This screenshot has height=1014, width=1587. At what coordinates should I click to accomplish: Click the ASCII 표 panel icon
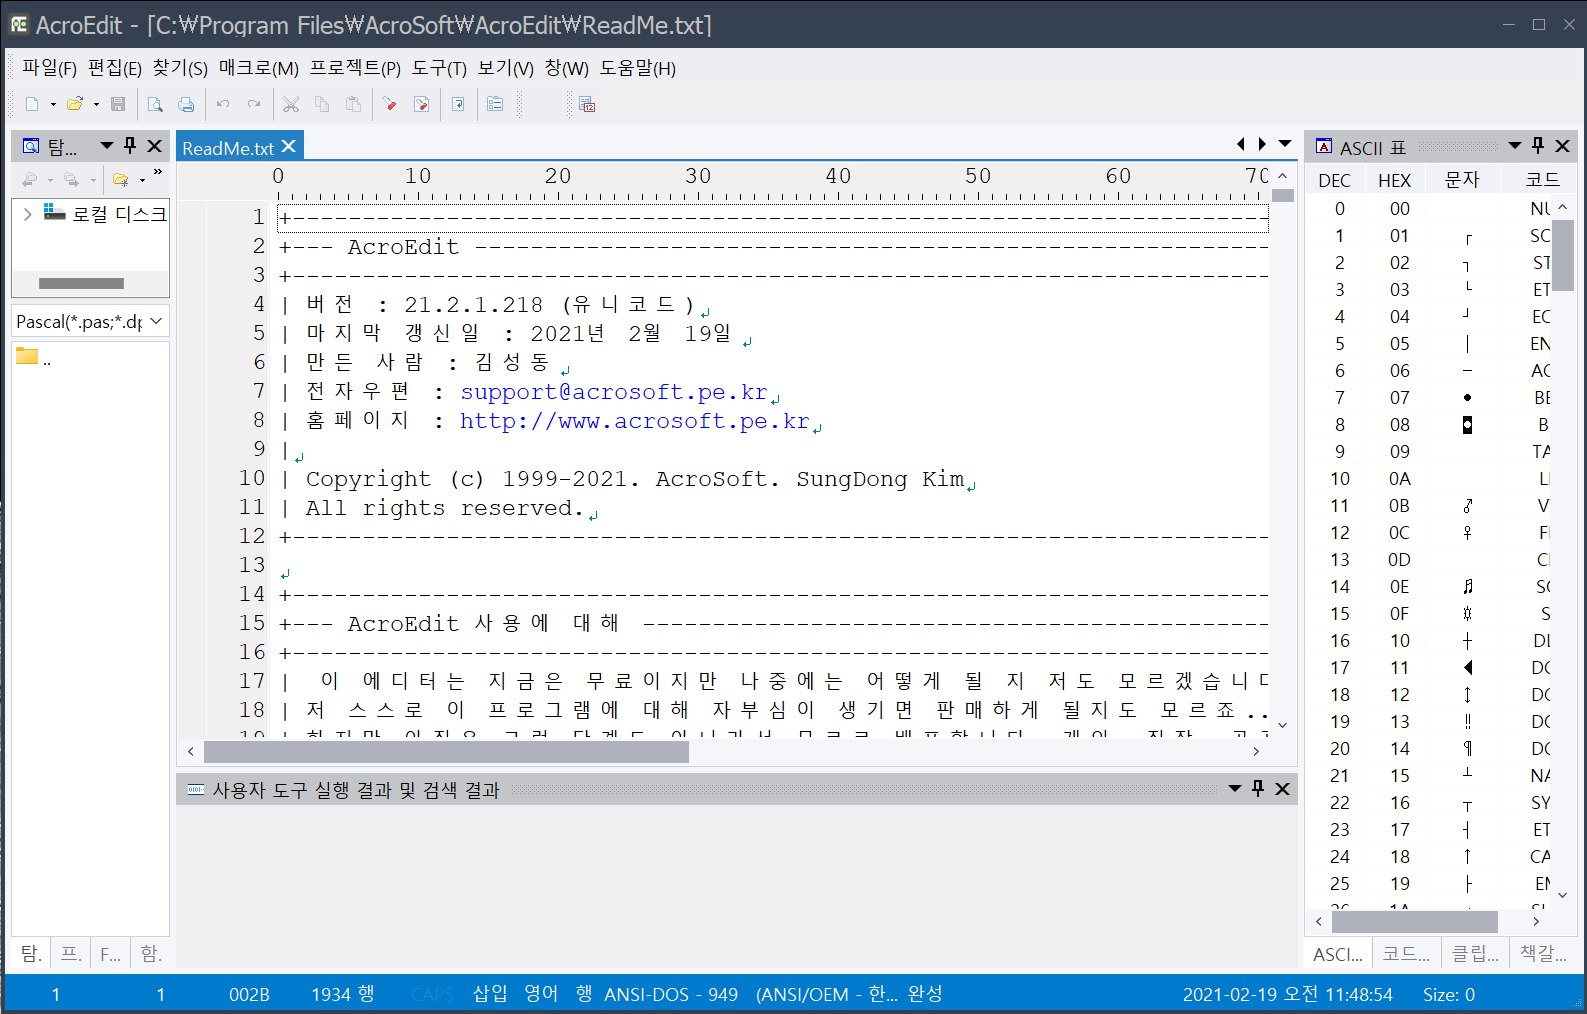[x=1324, y=146]
